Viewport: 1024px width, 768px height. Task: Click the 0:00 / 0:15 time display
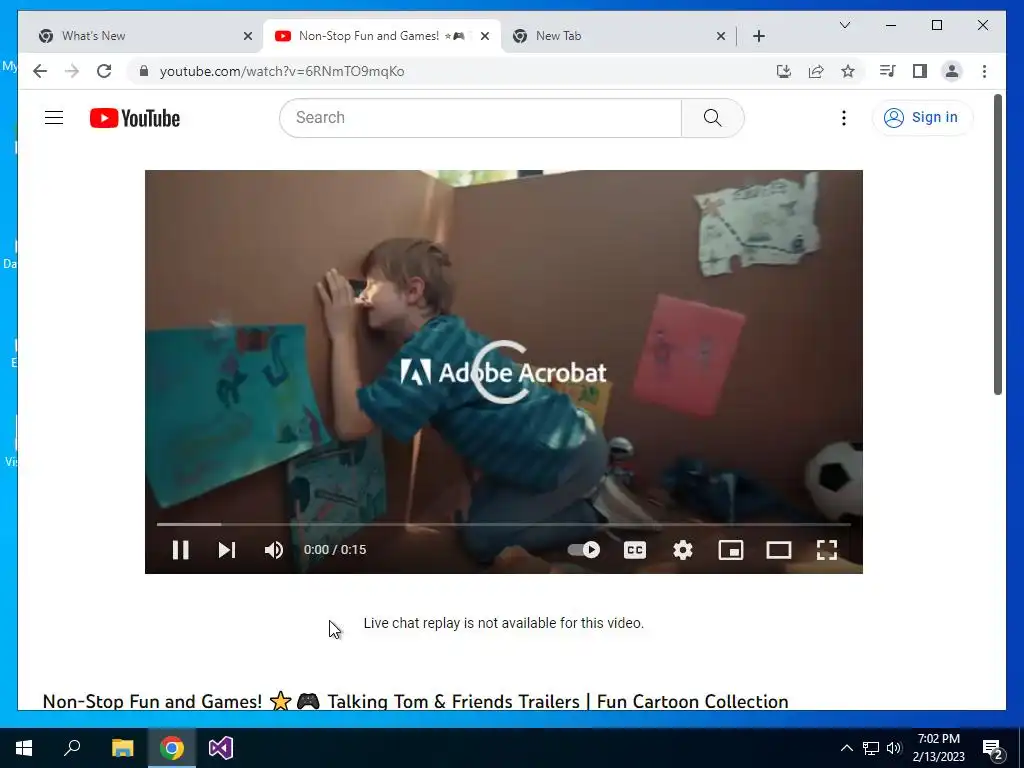click(x=335, y=550)
